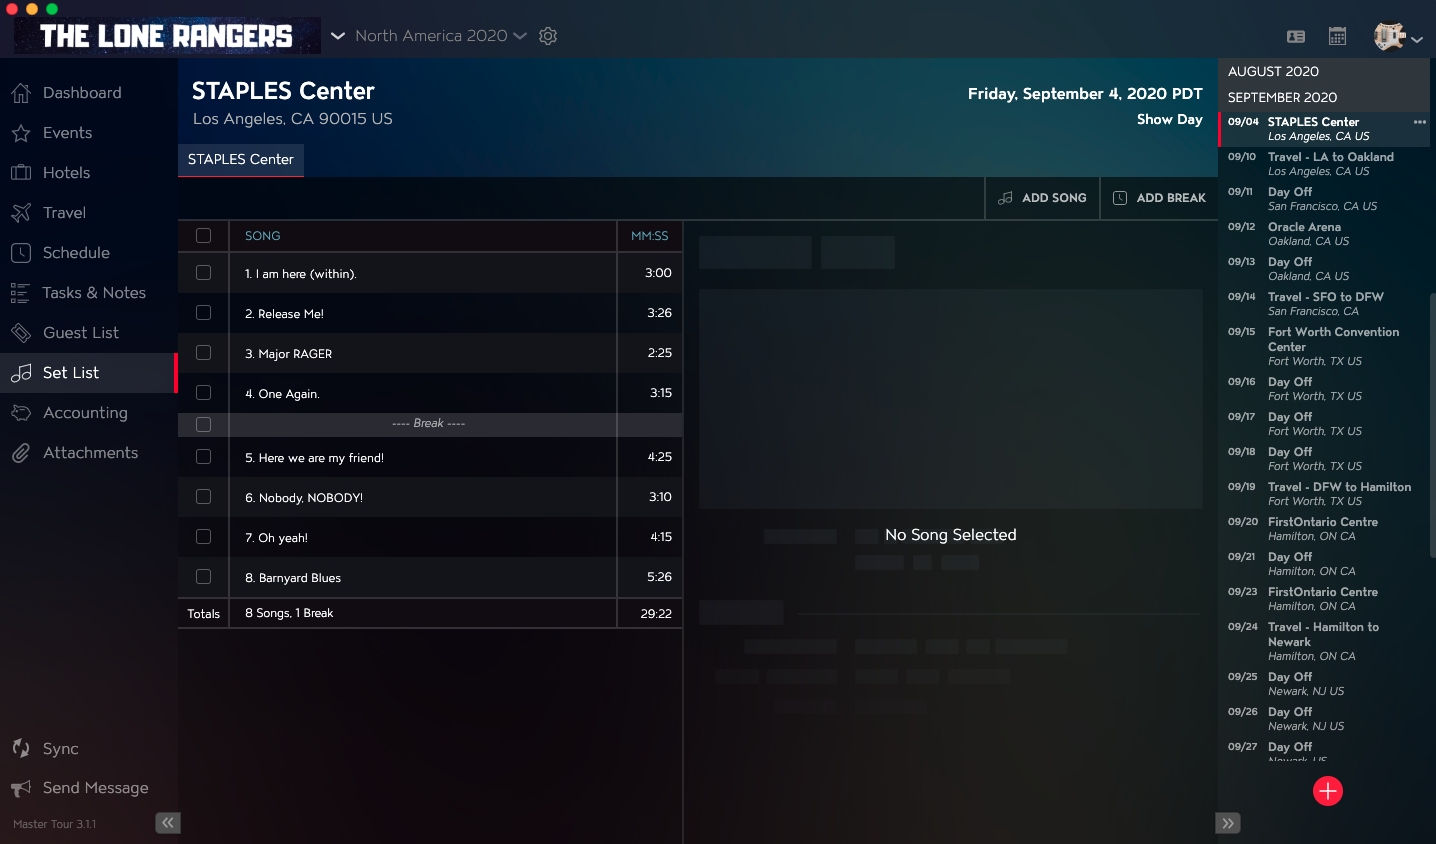Screen dimensions: 1436x844
Task: Click Master Tour 3.1.1 version label
Action: coord(55,824)
